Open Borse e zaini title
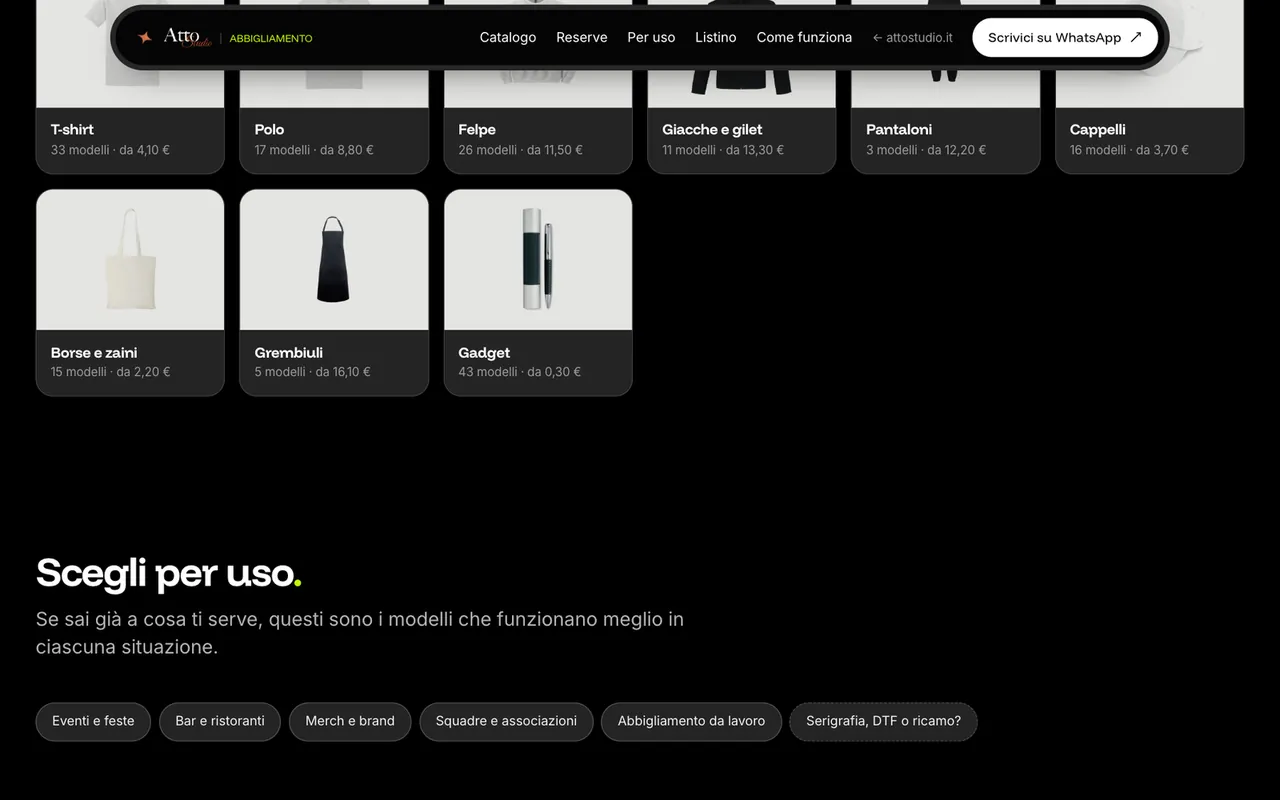The image size is (1280, 800). point(94,352)
